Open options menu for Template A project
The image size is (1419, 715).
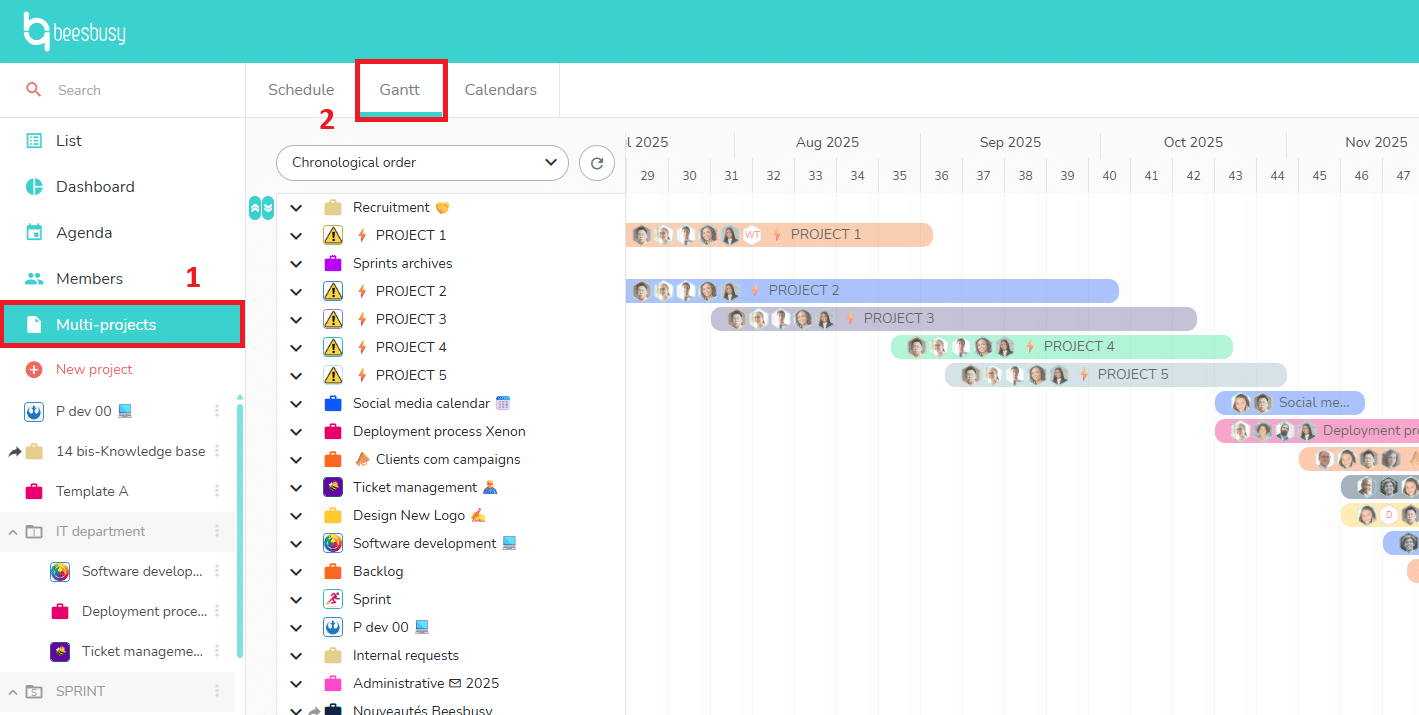pyautogui.click(x=216, y=491)
